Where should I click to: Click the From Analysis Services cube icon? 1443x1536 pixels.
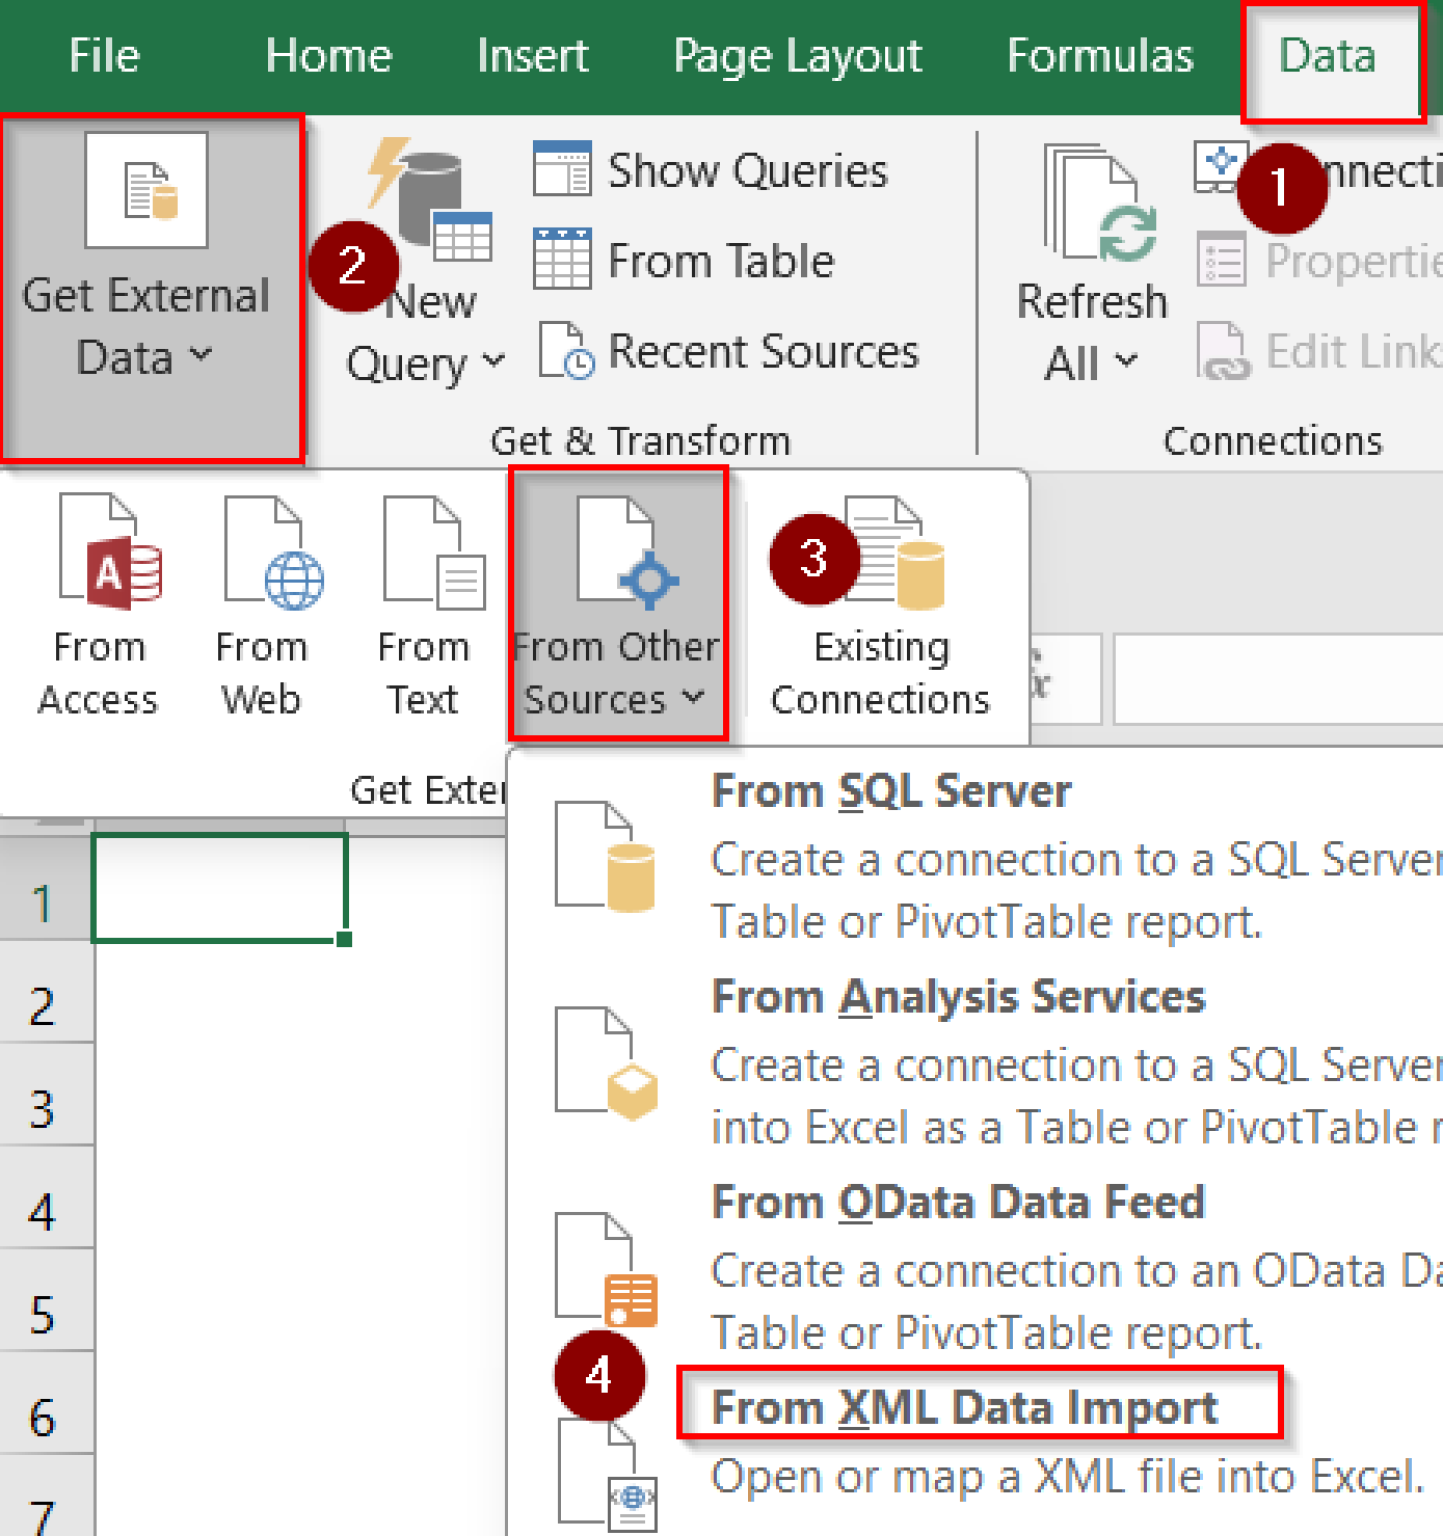pyautogui.click(x=606, y=1063)
